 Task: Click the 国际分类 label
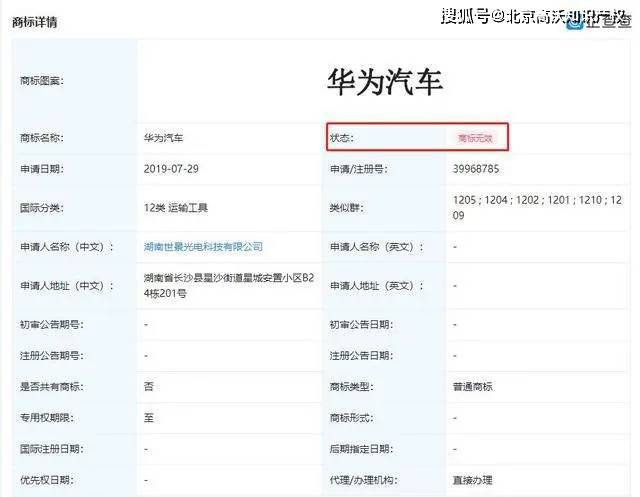click(x=42, y=208)
